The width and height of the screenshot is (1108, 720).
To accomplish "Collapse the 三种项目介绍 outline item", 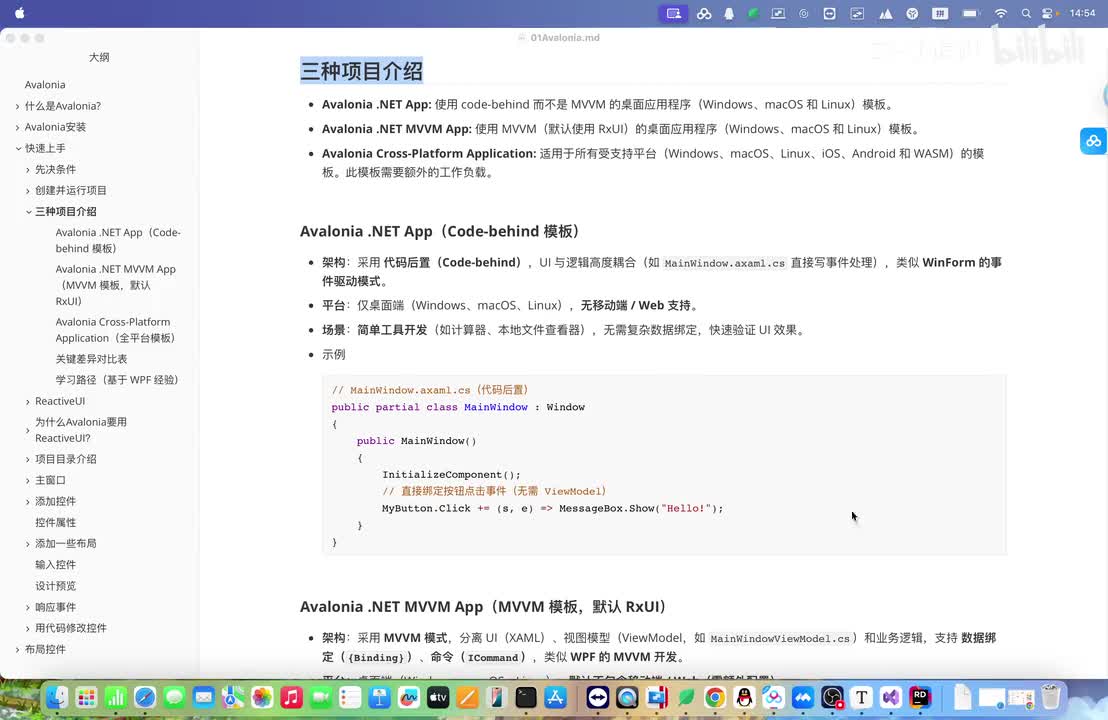I will click(x=28, y=212).
